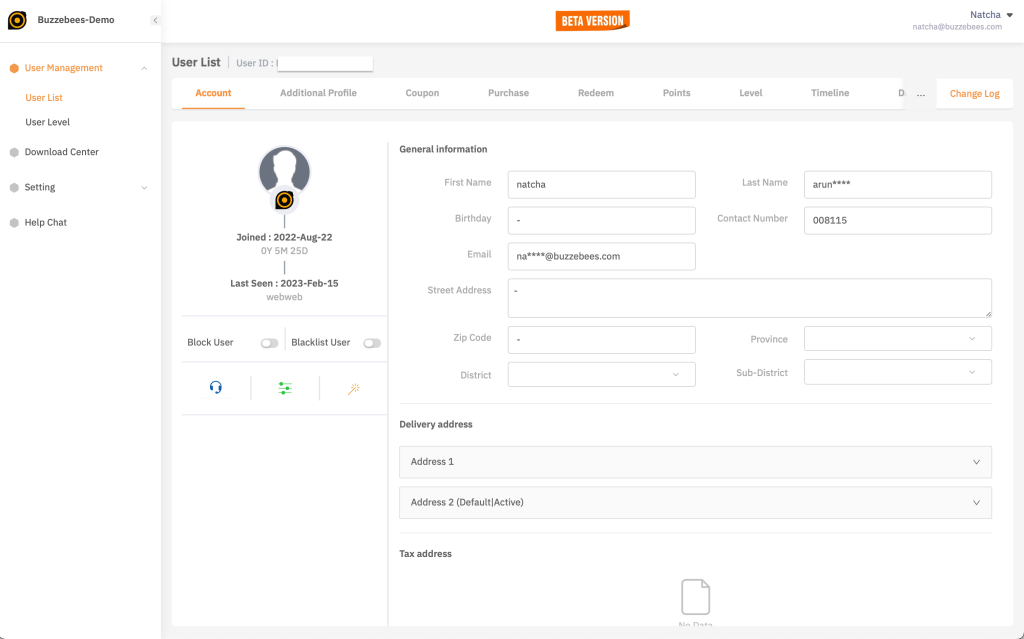The image size is (1024, 639).
Task: Collapse the sidebar using the chevron icon
Action: (154, 18)
